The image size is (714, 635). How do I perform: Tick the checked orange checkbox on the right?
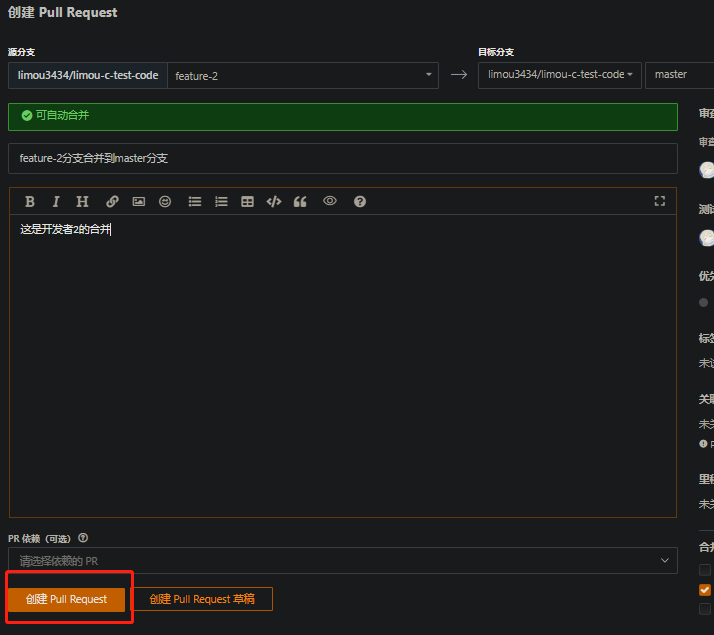705,589
